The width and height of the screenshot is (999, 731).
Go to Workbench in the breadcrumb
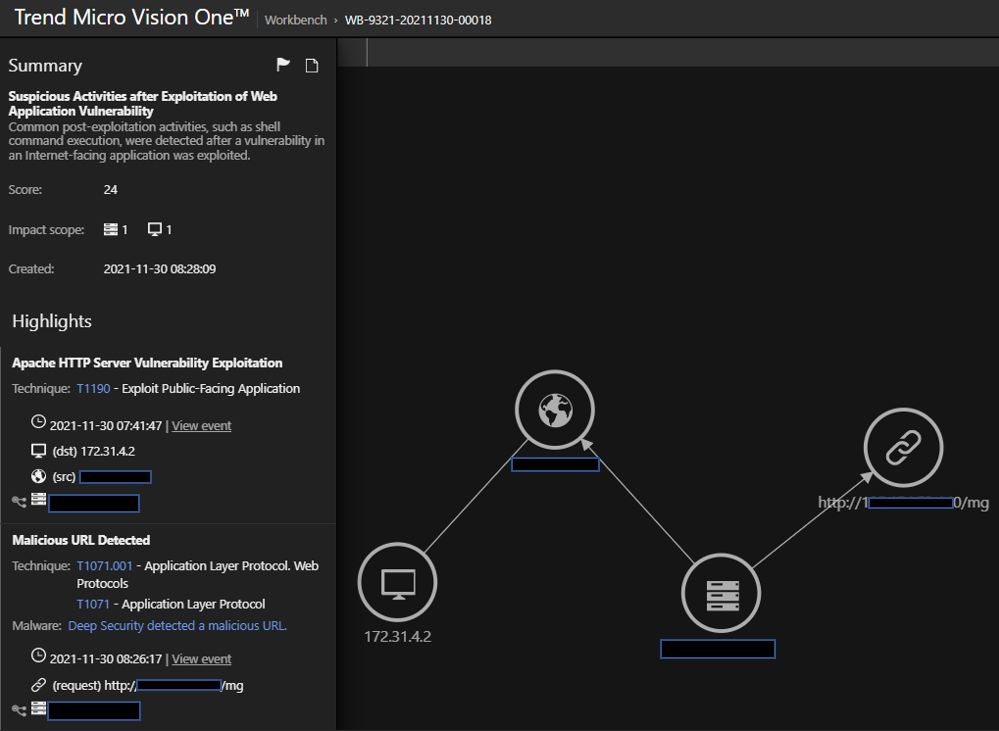point(295,20)
